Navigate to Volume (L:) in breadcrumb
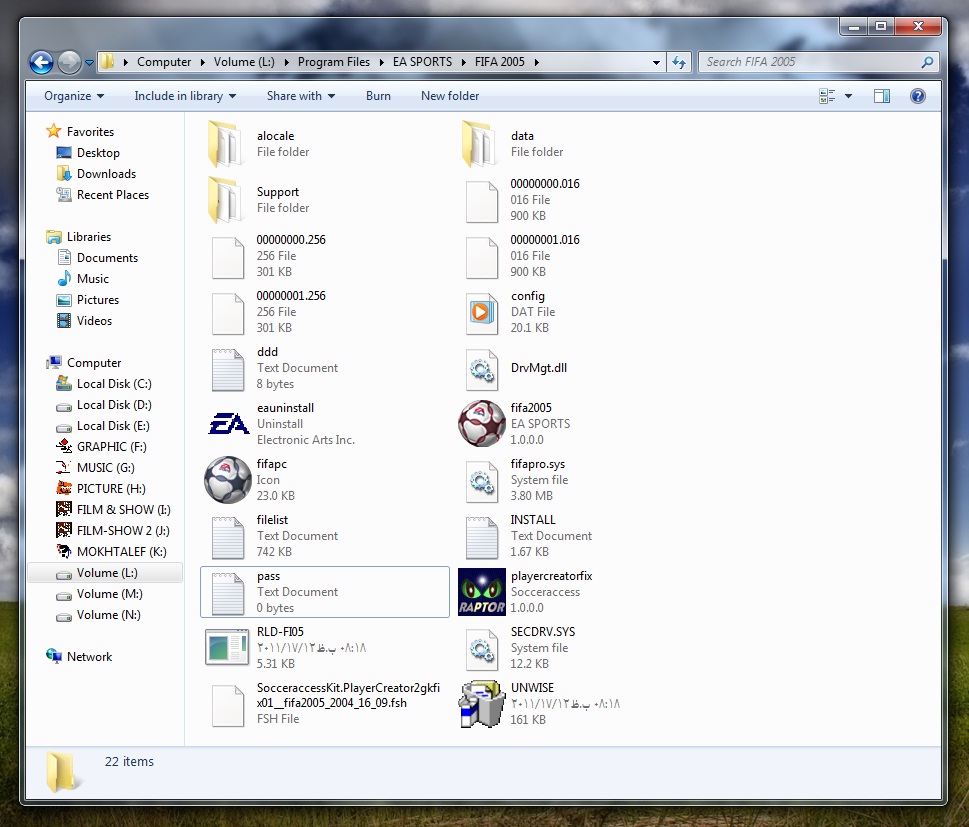This screenshot has height=827, width=969. (244, 62)
